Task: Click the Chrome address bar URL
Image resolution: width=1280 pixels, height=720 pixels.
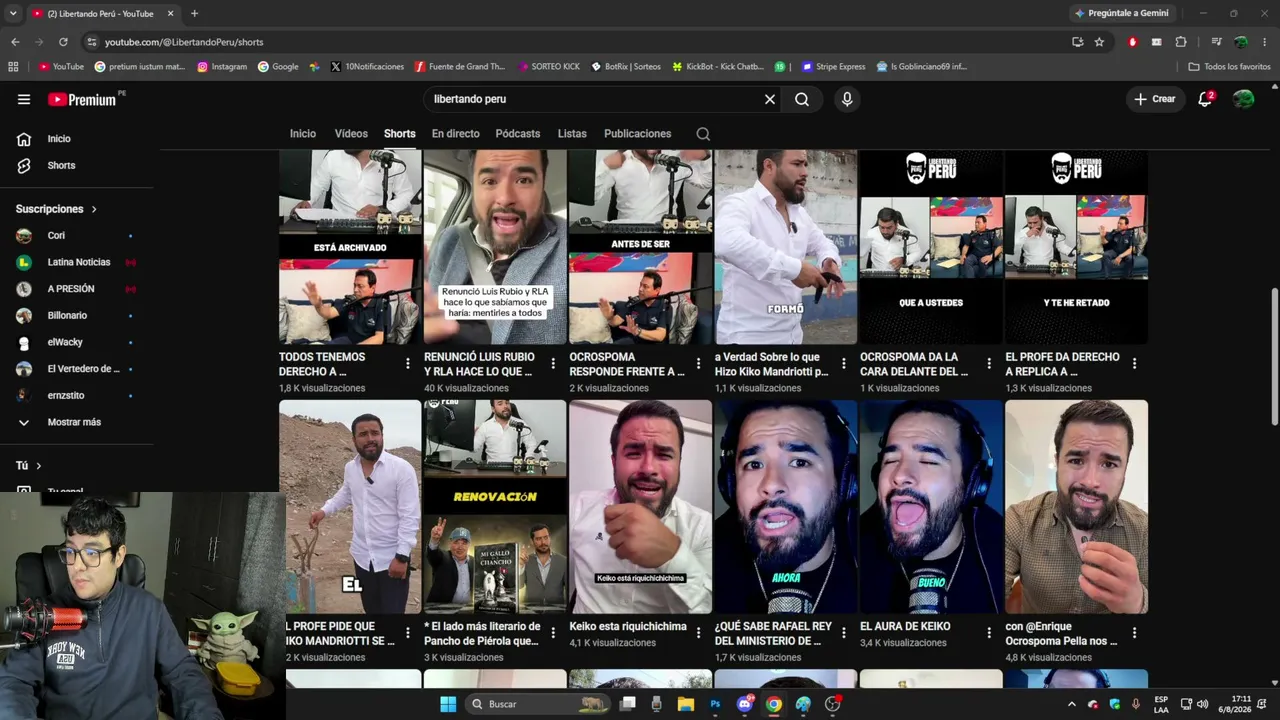Action: (184, 42)
